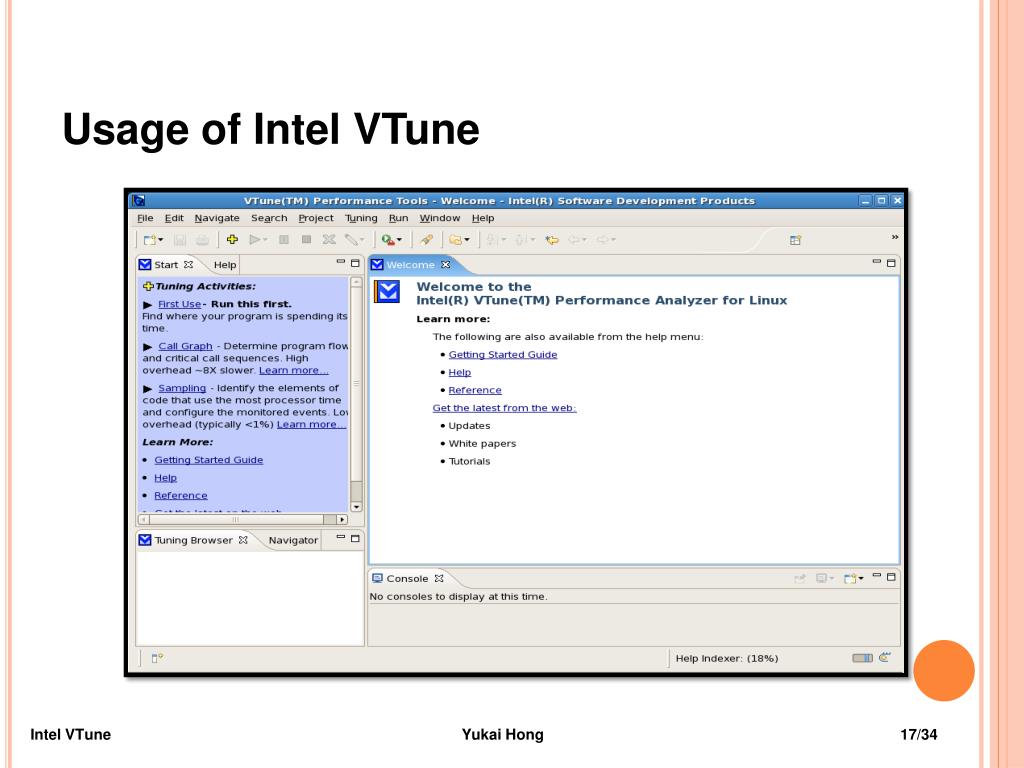Maximize the Welcome editor pane
1024x768 pixels.
point(891,263)
